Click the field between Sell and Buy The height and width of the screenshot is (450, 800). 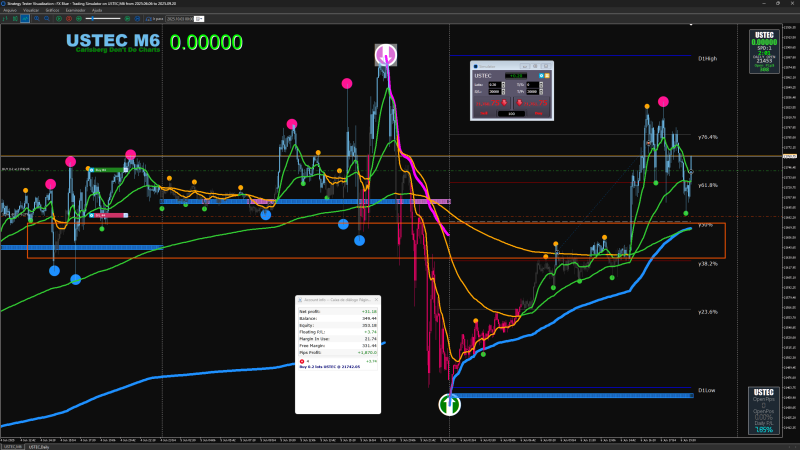pyautogui.click(x=511, y=114)
